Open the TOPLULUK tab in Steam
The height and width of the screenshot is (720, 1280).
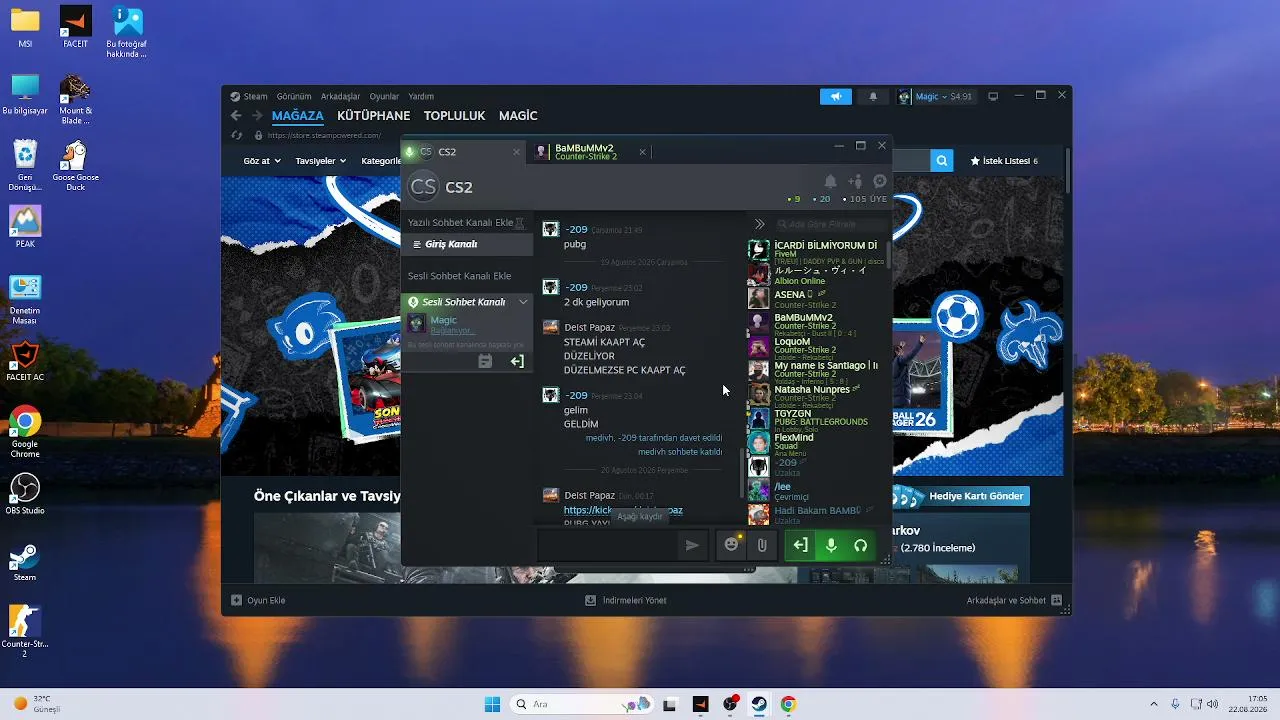(x=454, y=116)
